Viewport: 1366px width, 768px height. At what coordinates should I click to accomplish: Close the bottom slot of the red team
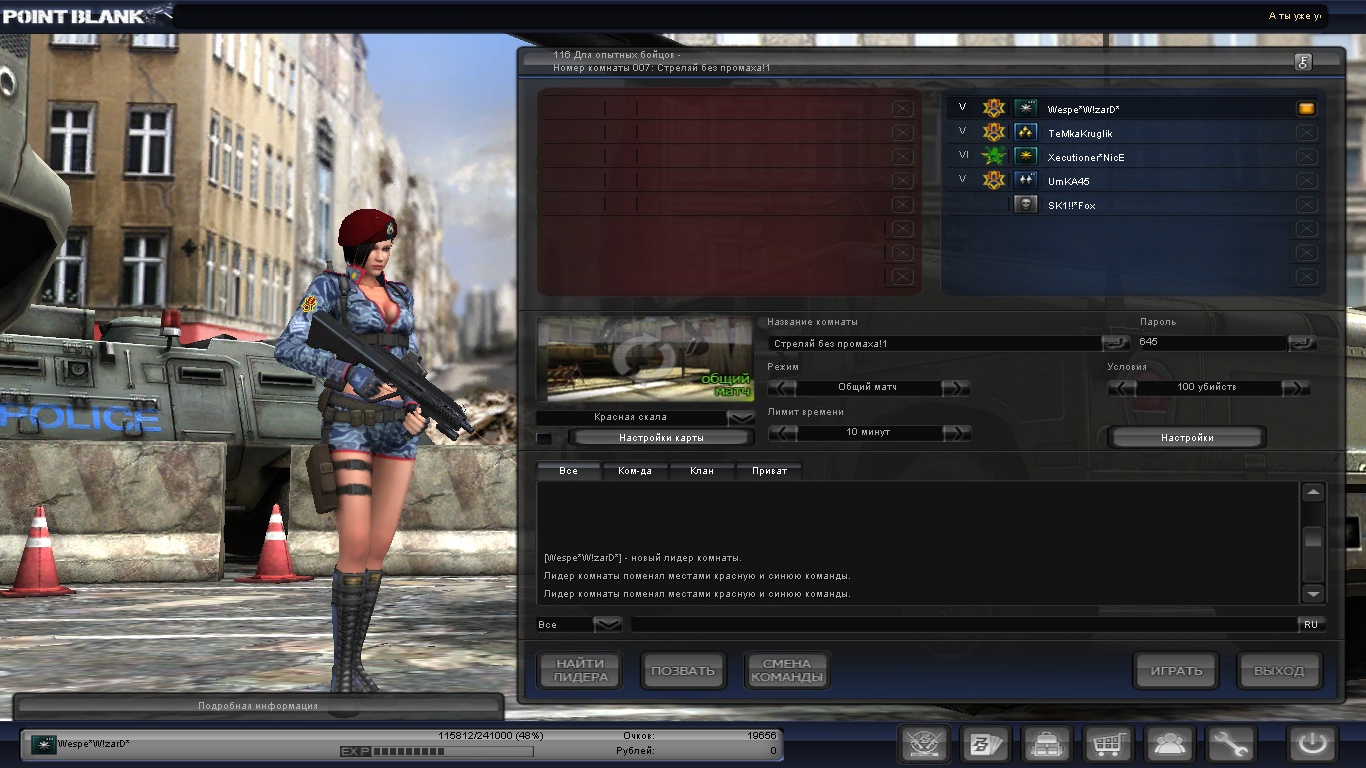(x=902, y=277)
